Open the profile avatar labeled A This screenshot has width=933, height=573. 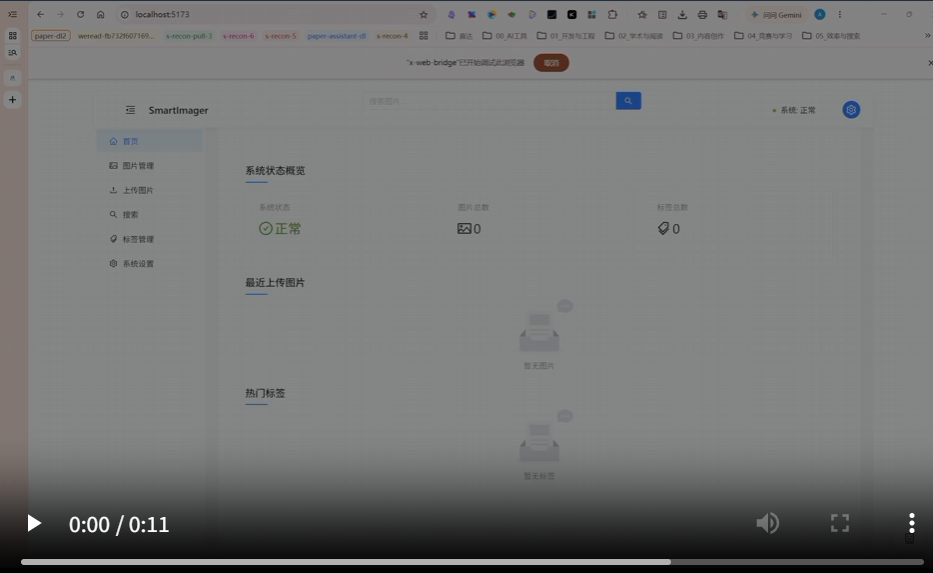(x=820, y=14)
